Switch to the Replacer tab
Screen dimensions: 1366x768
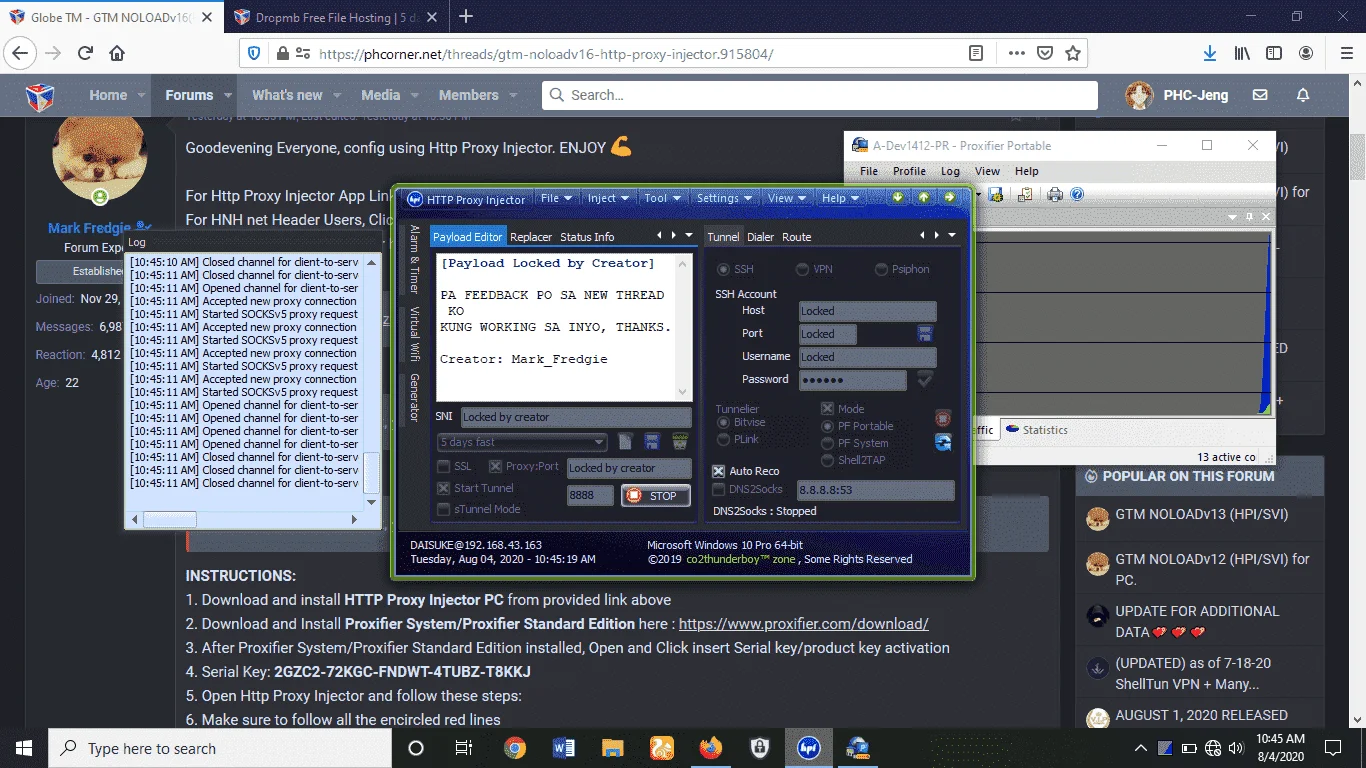tap(531, 237)
